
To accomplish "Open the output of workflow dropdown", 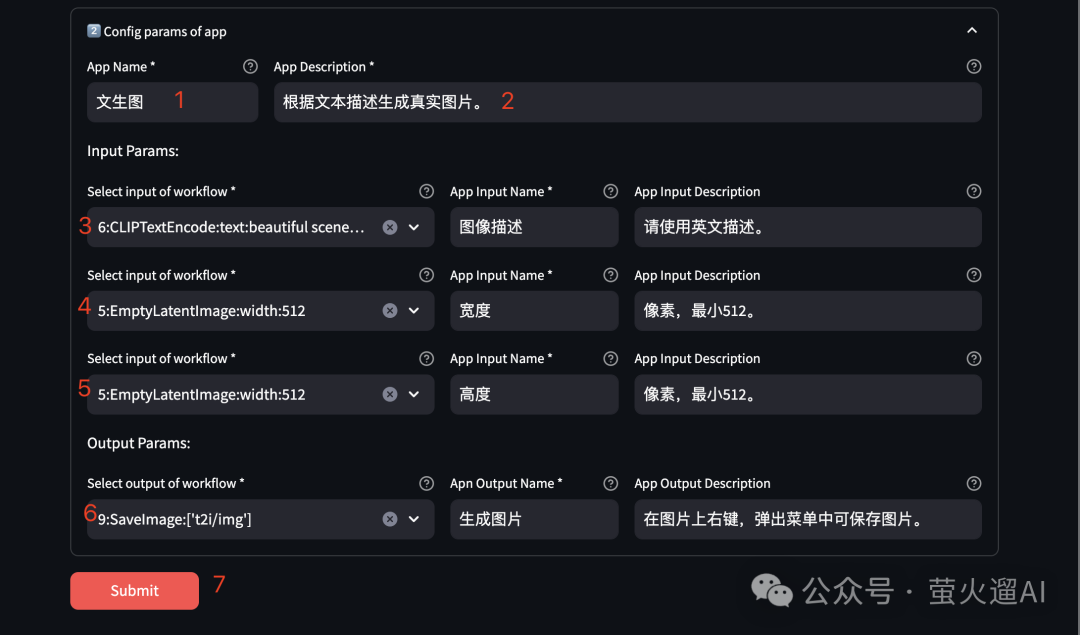I will coord(412,519).
